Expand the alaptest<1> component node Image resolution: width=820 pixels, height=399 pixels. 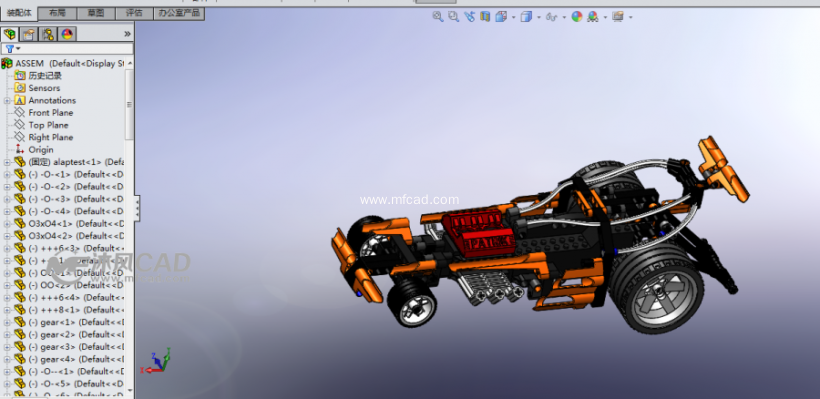coord(7,162)
